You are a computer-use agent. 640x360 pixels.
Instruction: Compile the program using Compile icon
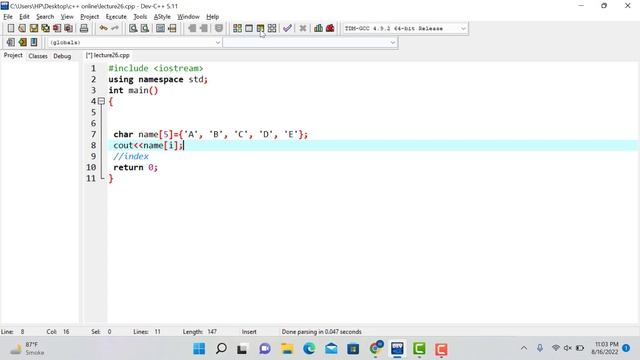[237, 28]
